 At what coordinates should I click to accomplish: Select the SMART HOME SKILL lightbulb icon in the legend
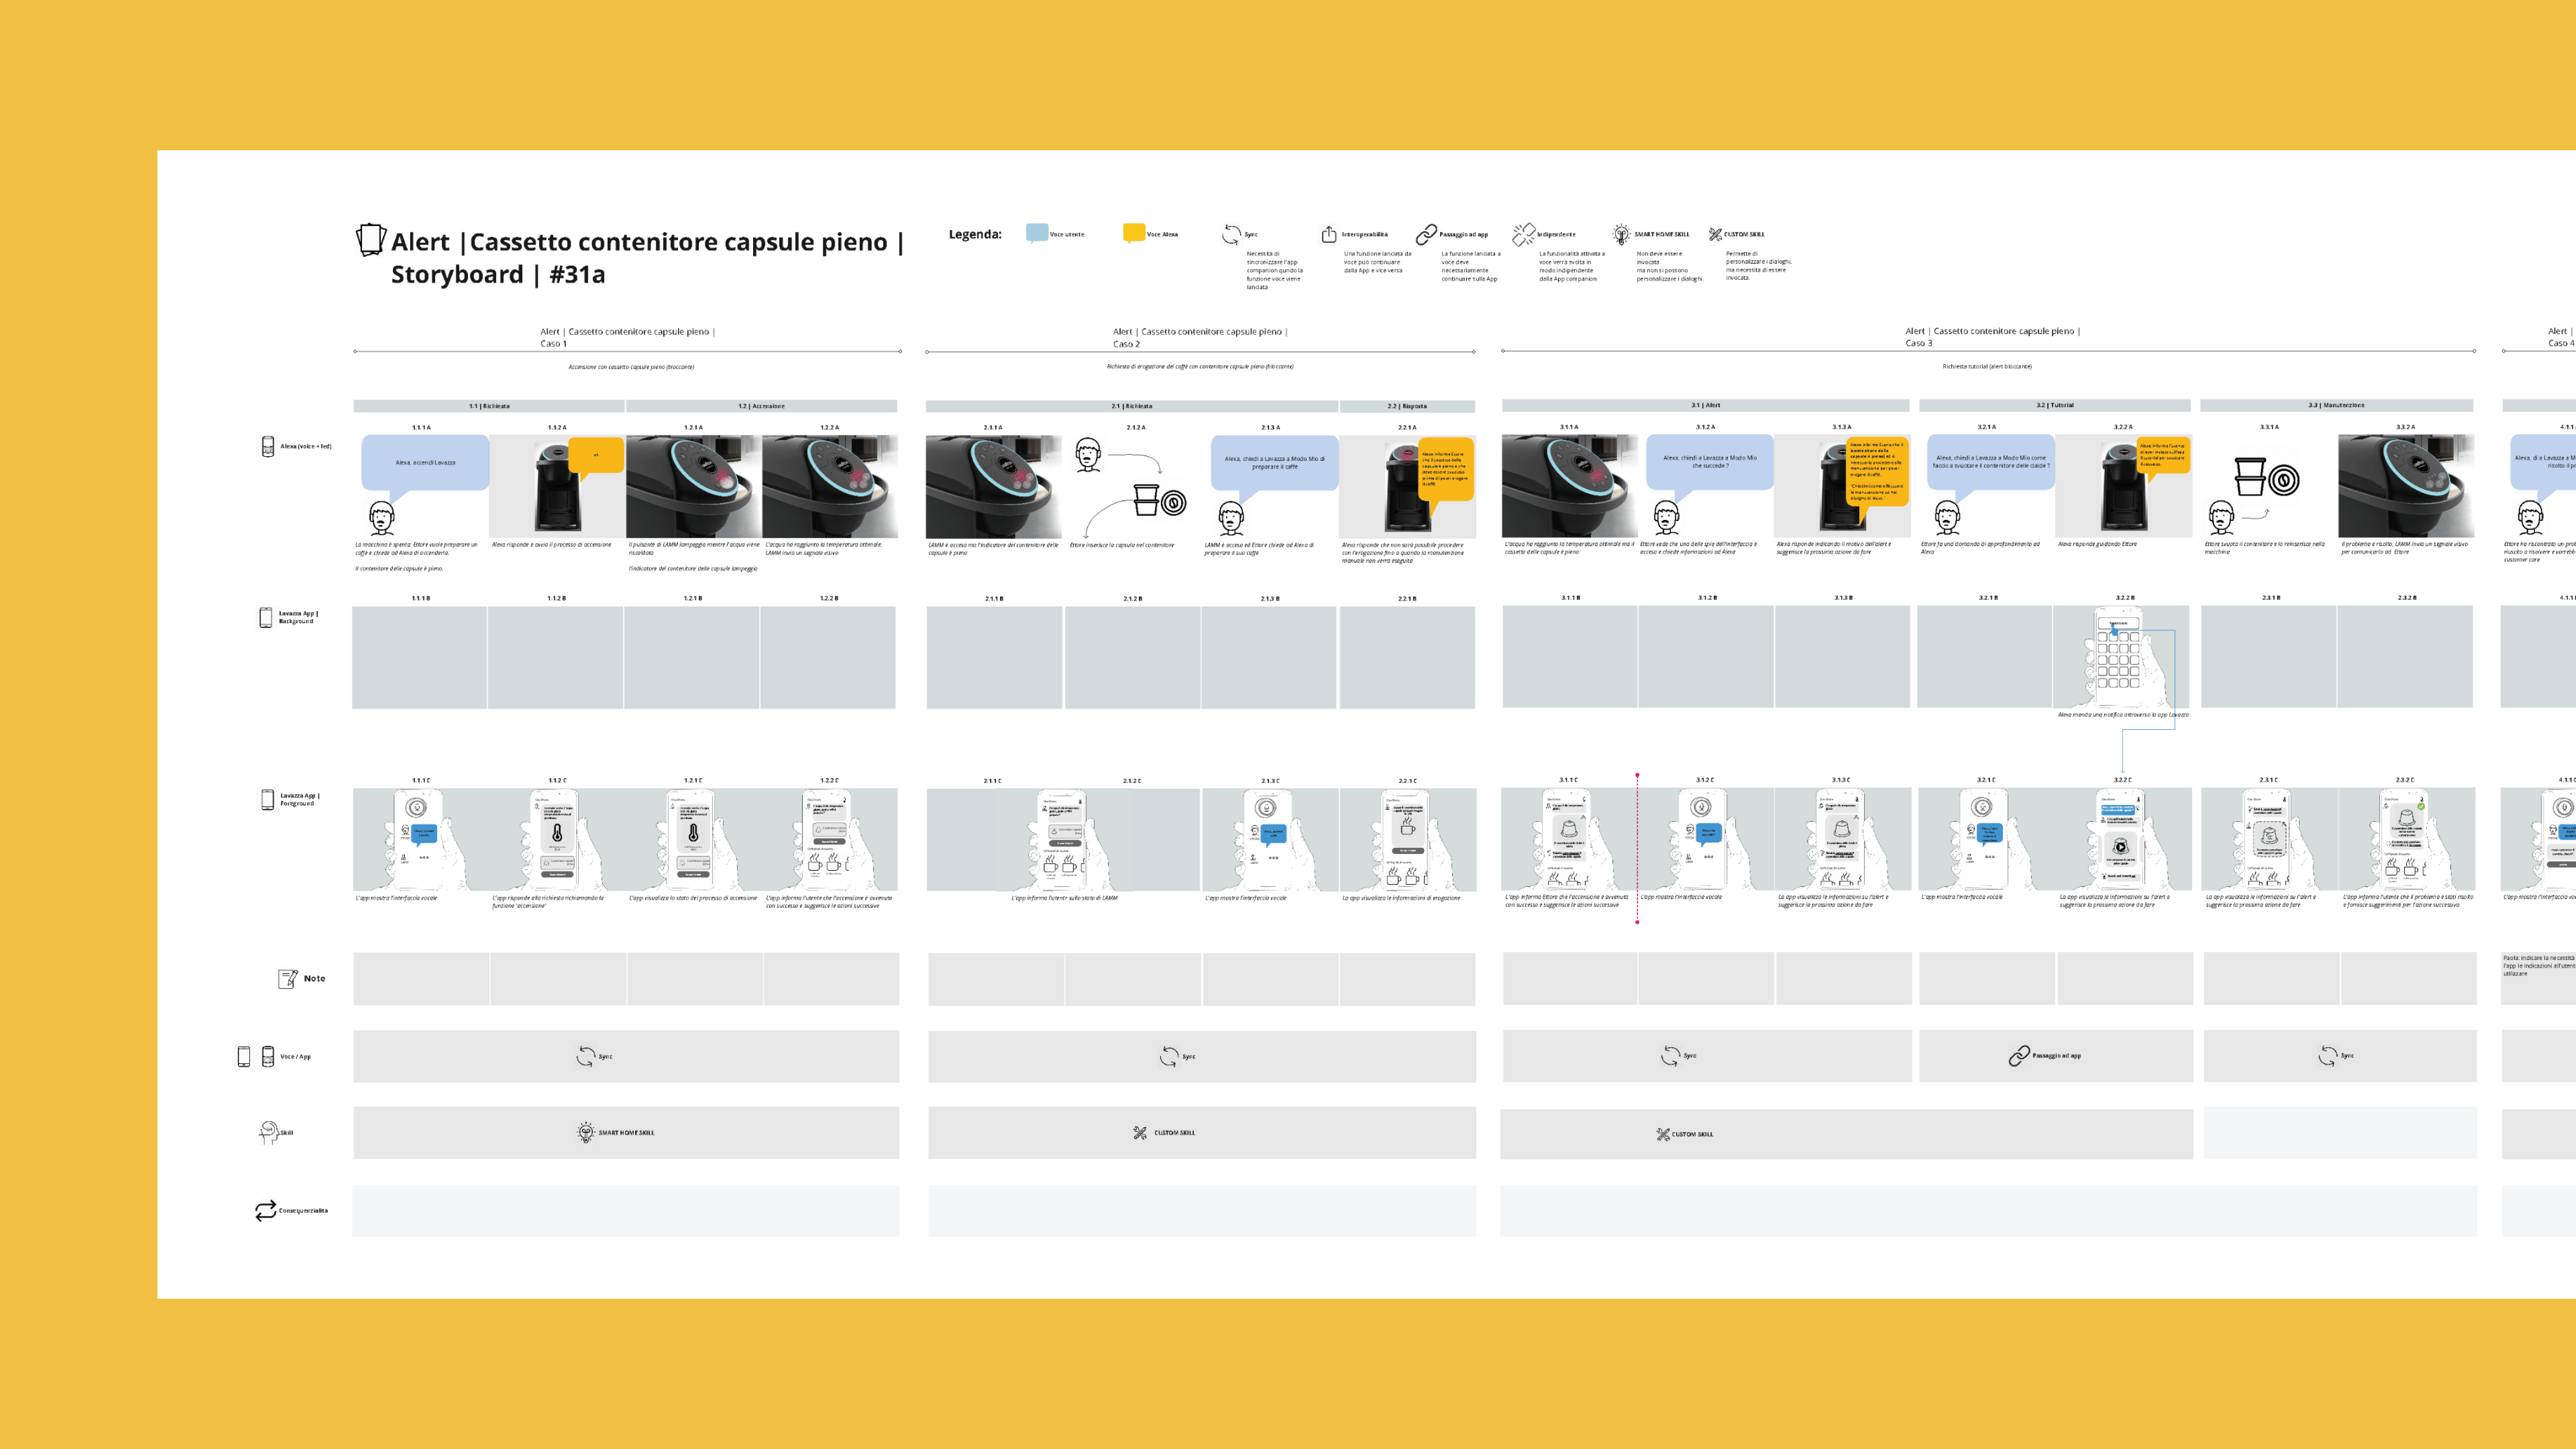pos(1621,234)
